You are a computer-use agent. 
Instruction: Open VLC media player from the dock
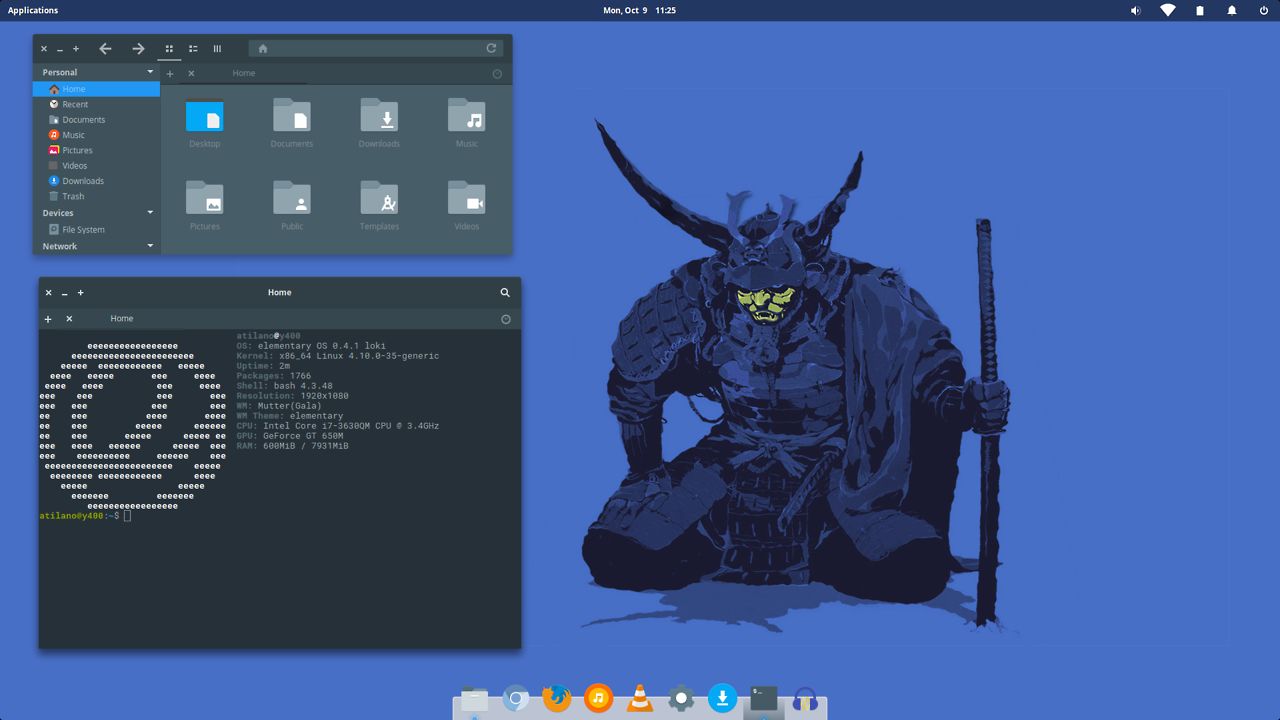[639, 698]
